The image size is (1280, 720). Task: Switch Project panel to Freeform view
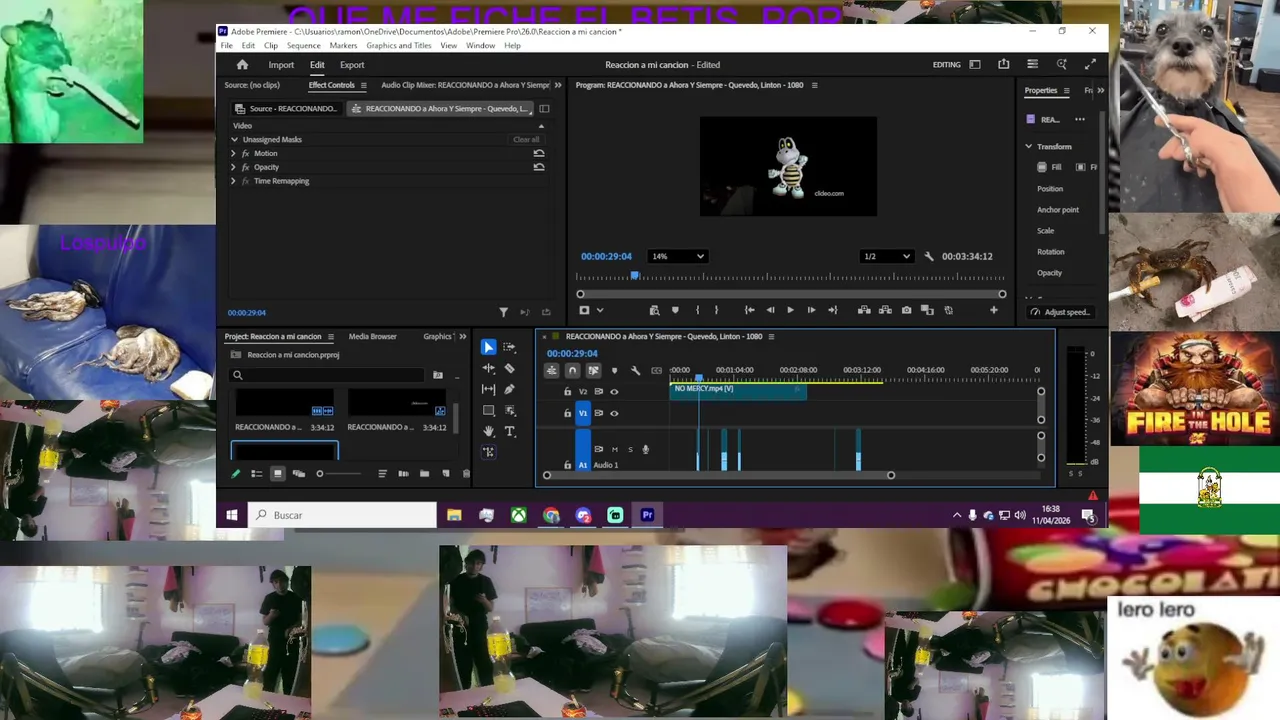click(x=299, y=474)
